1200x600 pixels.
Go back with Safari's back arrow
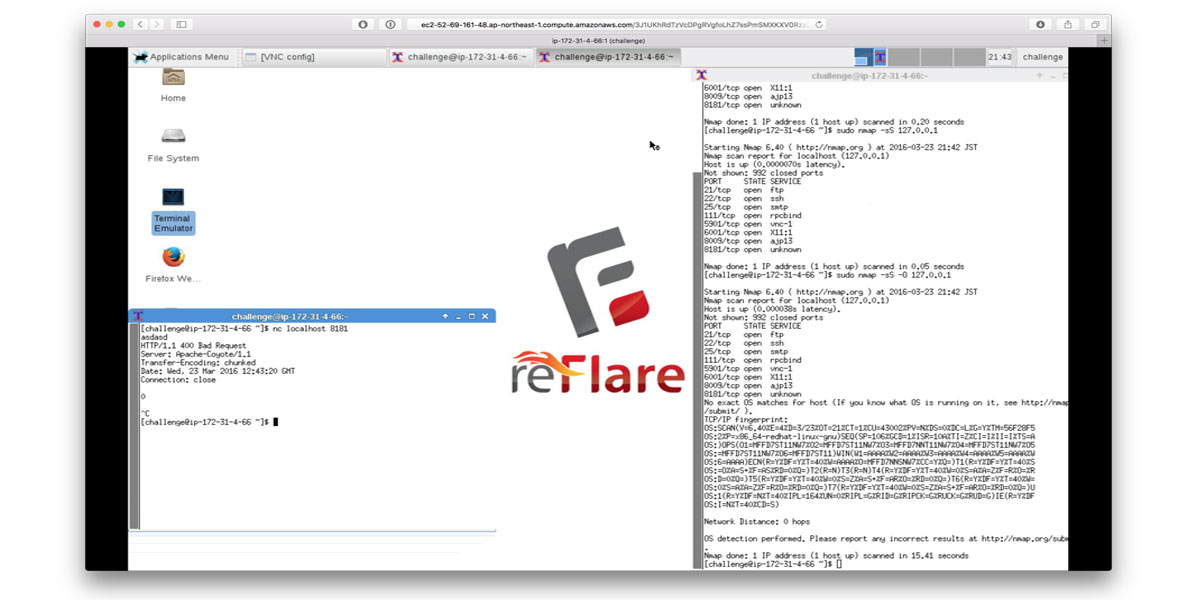pyautogui.click(x=140, y=24)
